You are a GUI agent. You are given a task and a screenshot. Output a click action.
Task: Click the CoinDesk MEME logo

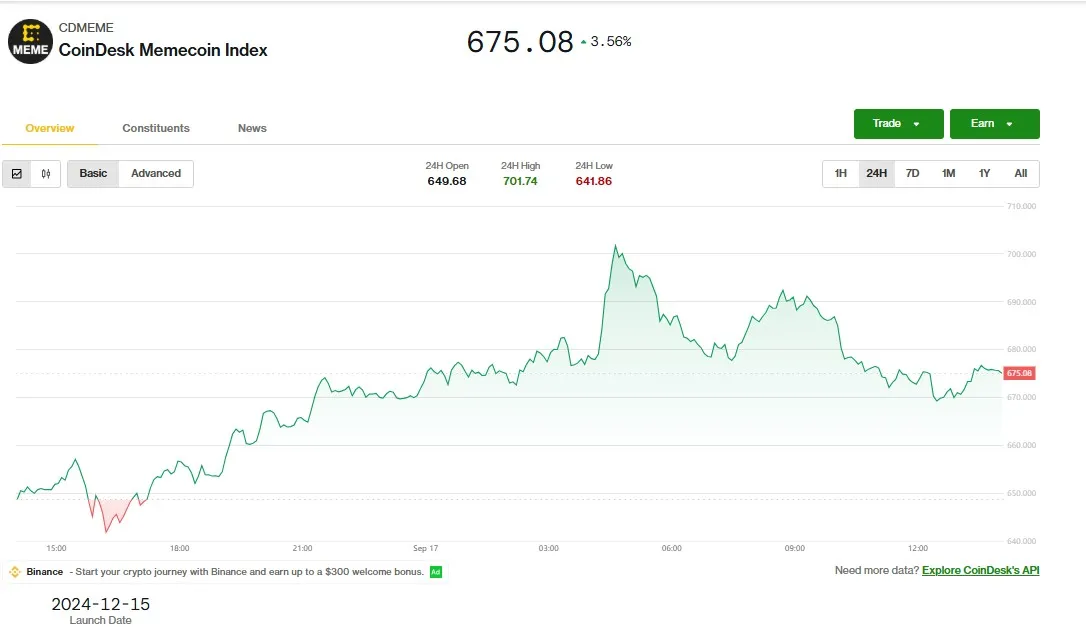[29, 41]
